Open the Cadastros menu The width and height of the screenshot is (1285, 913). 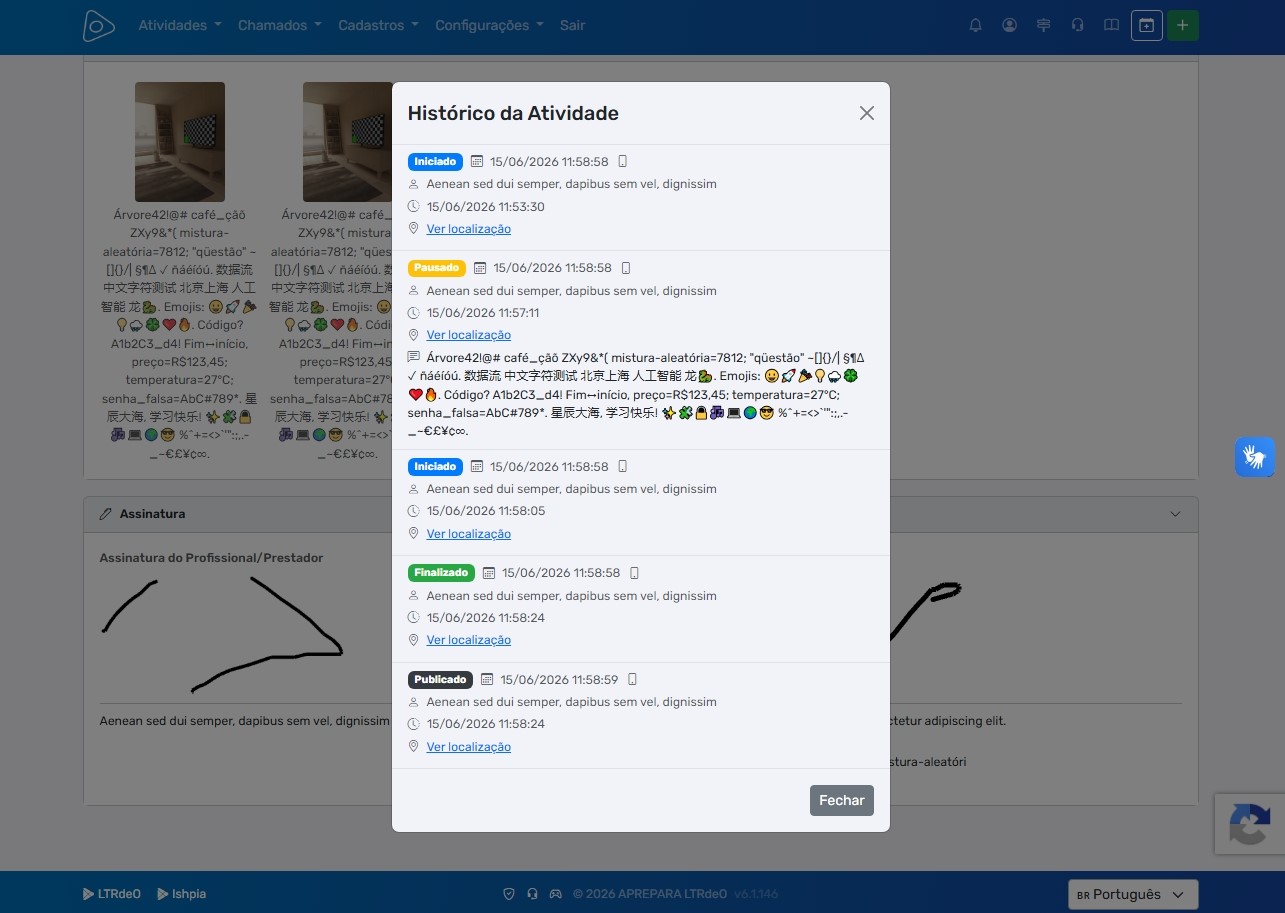[x=378, y=25]
